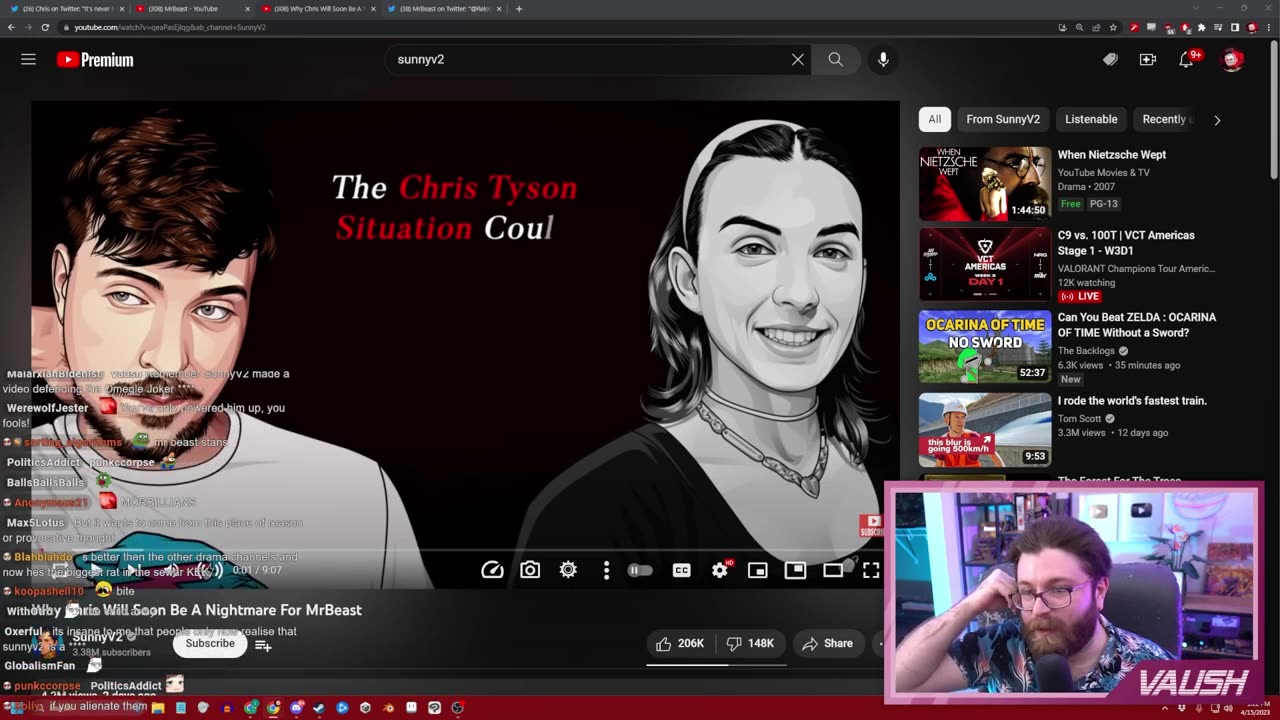Dislike the video showing 148K
The height and width of the screenshot is (720, 1280).
click(750, 643)
